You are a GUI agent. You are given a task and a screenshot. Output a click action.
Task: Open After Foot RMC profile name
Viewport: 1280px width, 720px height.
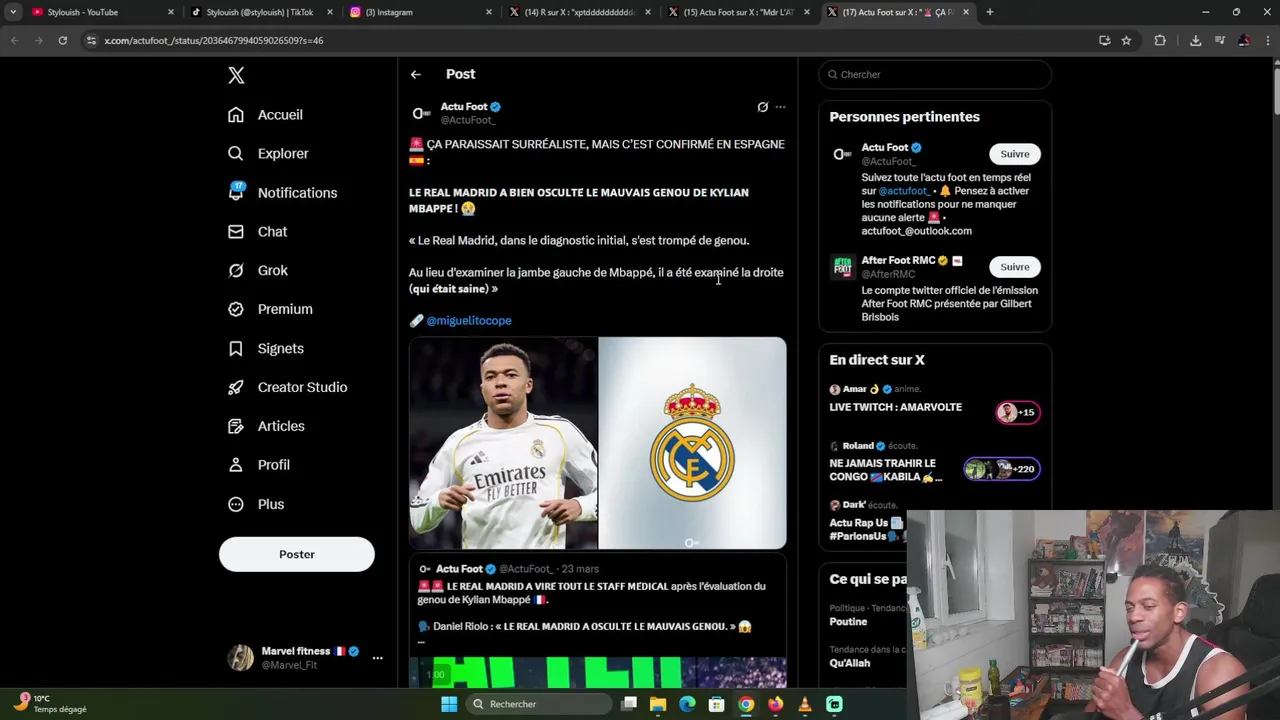pos(898,260)
